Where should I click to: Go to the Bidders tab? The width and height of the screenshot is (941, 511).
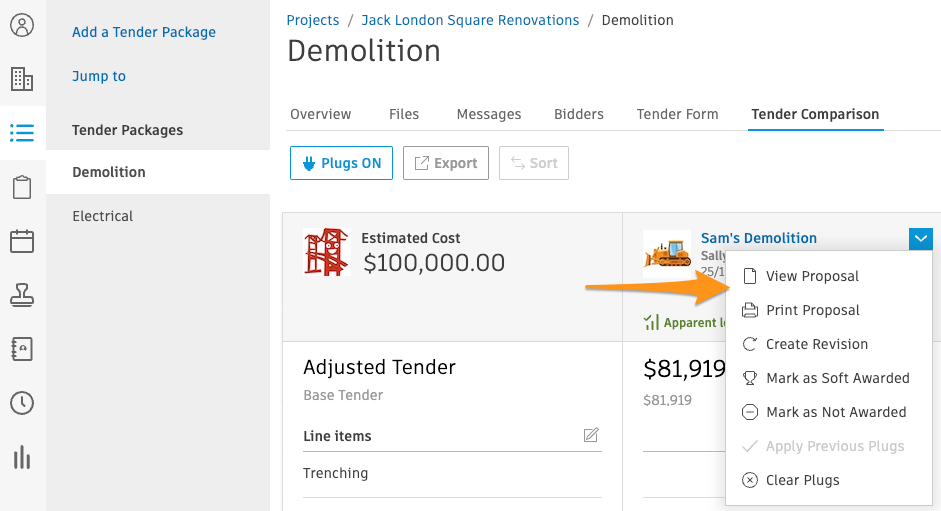pyautogui.click(x=579, y=114)
